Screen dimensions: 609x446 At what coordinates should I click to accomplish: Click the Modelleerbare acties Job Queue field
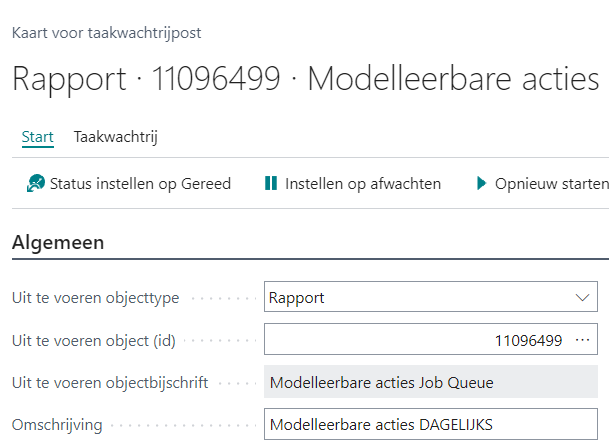coord(430,382)
